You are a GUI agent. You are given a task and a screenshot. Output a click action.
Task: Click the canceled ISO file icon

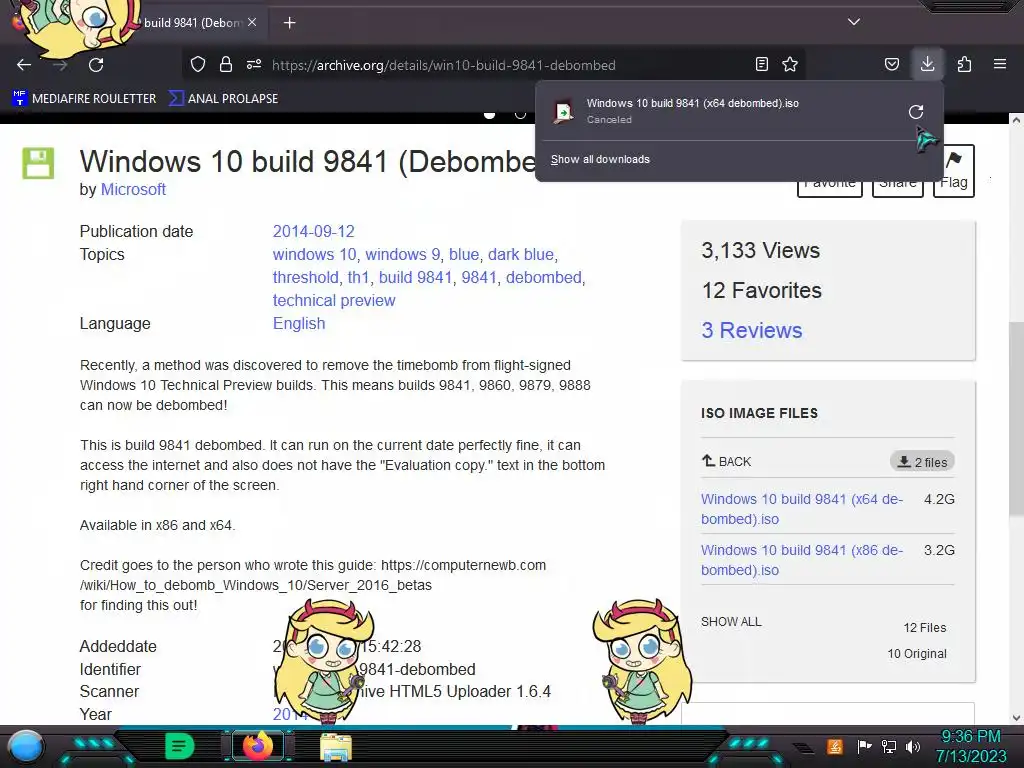pos(563,111)
